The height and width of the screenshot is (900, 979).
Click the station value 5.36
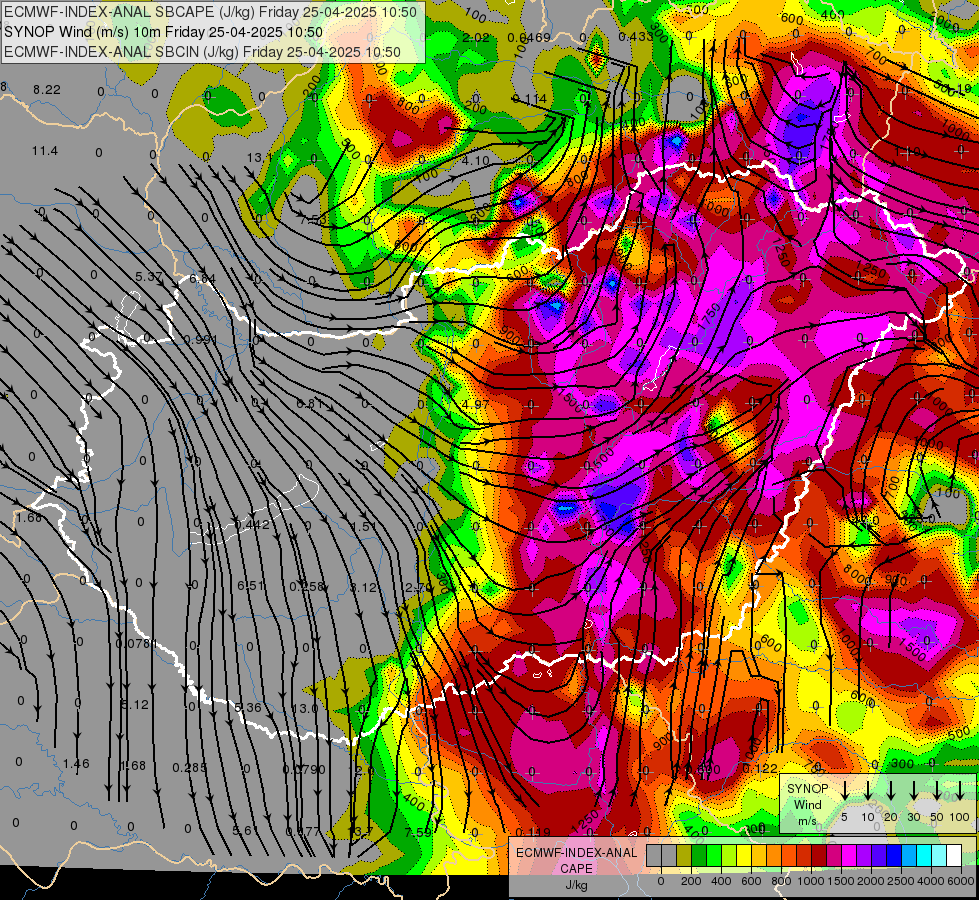[x=248, y=708]
